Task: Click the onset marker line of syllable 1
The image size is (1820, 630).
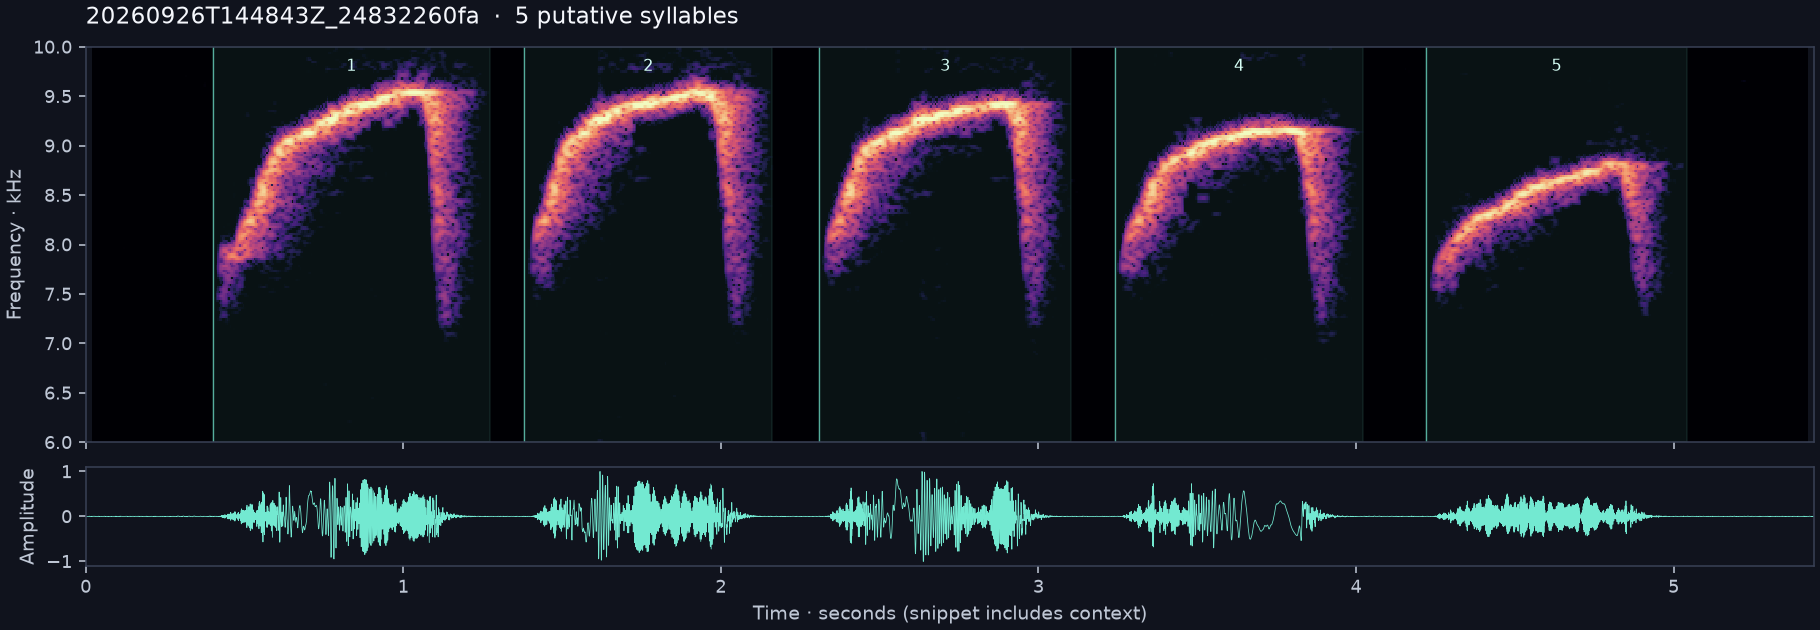Action: pyautogui.click(x=213, y=244)
